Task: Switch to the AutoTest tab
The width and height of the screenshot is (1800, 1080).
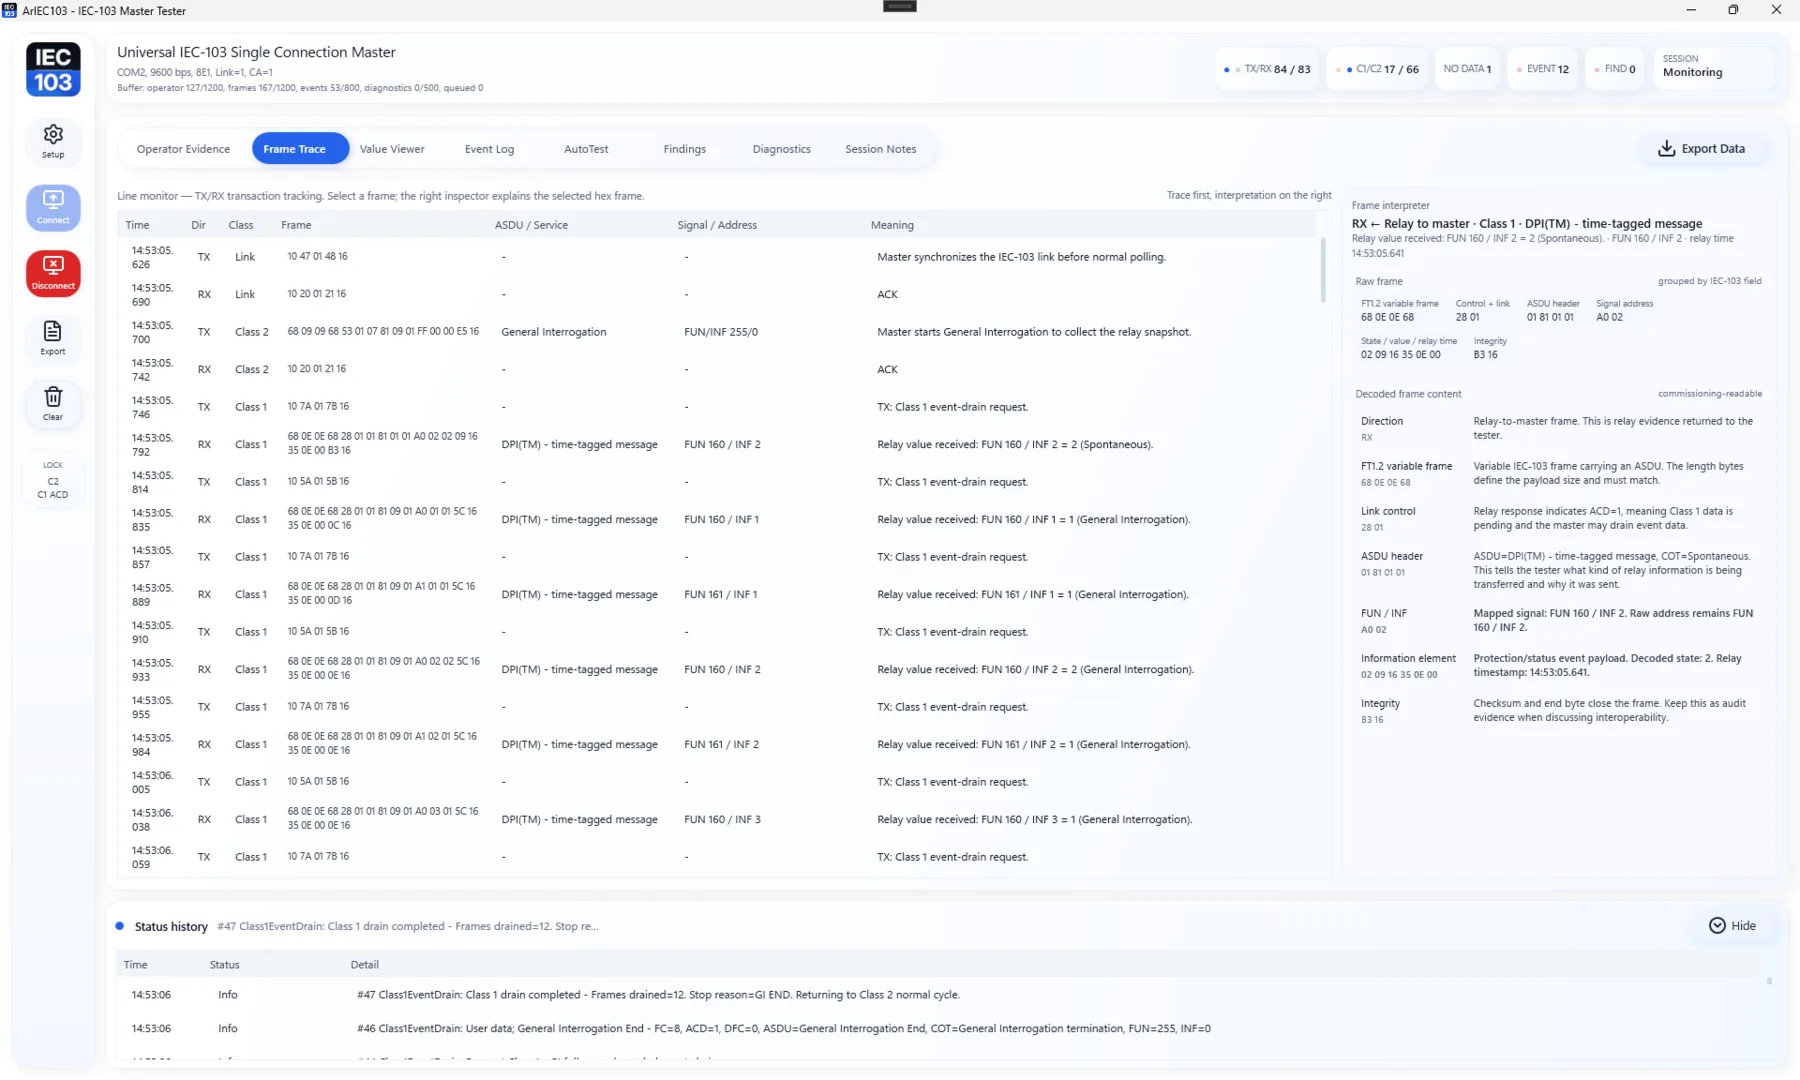Action: pyautogui.click(x=586, y=149)
